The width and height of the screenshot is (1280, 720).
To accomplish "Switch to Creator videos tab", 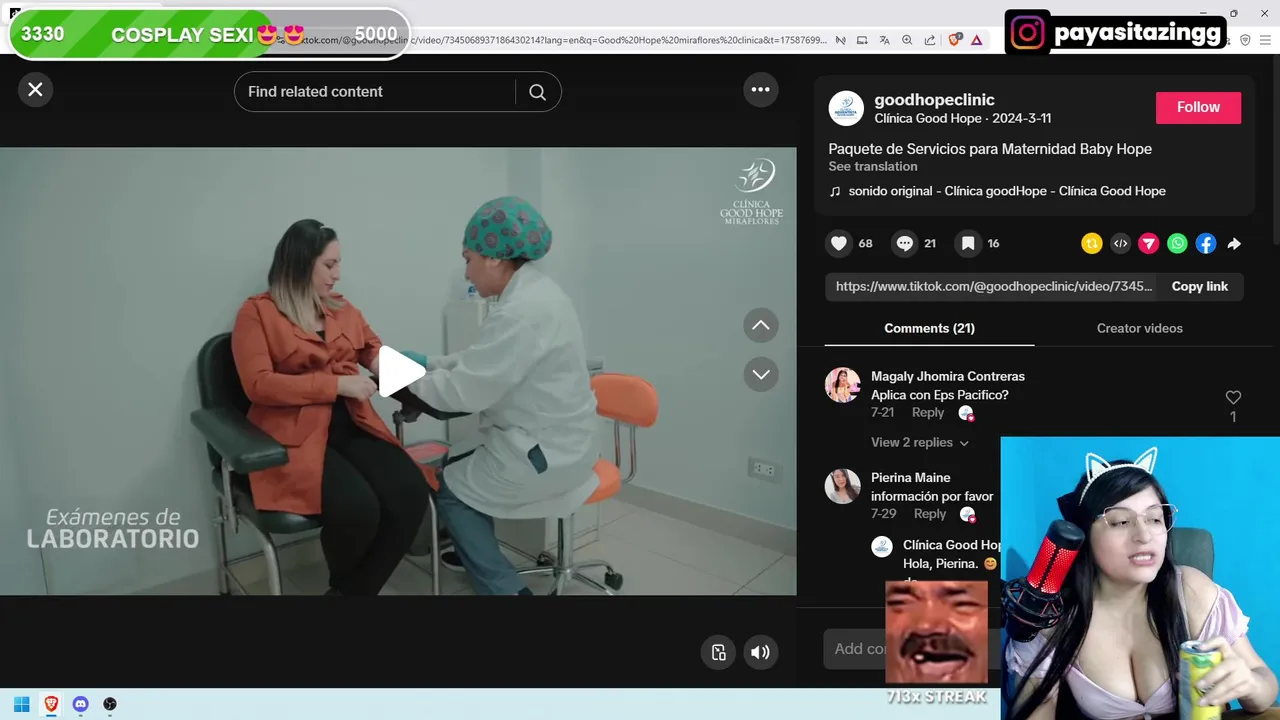I will [1139, 328].
